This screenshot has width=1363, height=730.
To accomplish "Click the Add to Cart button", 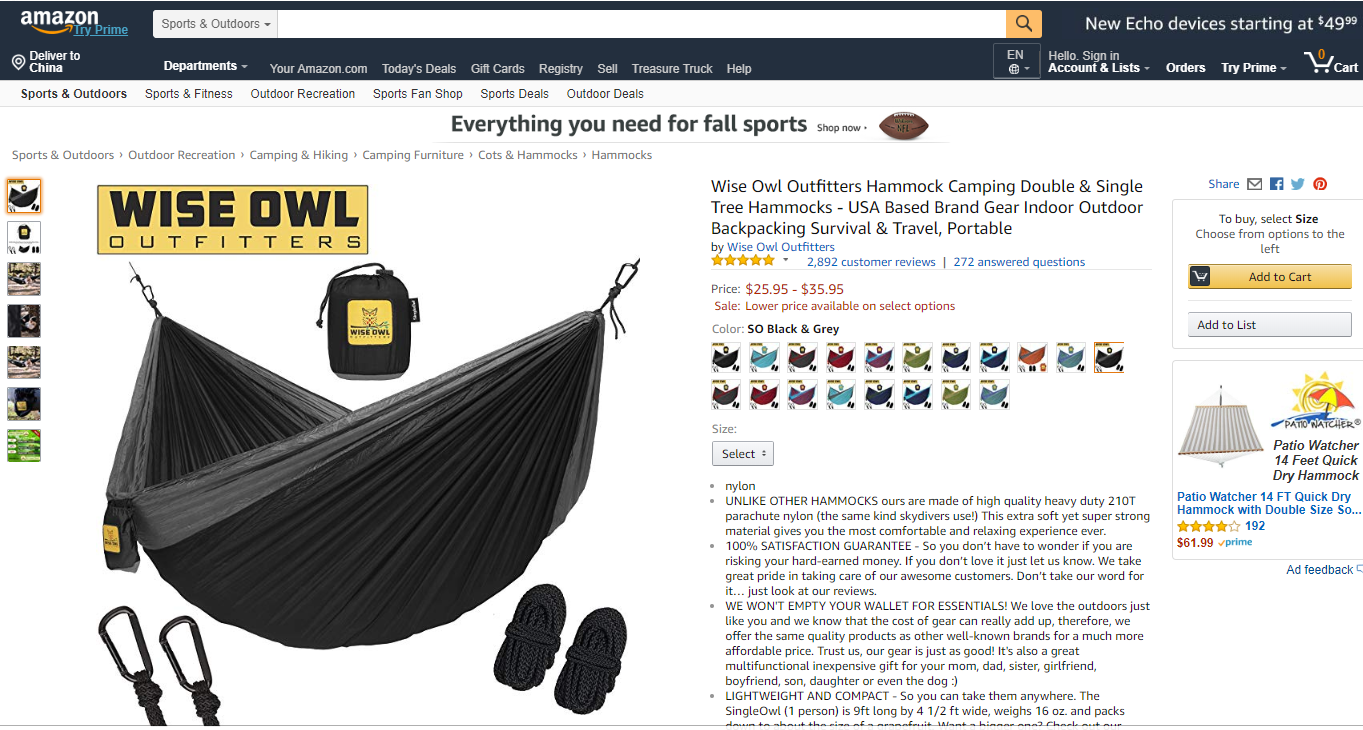I will tap(1269, 277).
